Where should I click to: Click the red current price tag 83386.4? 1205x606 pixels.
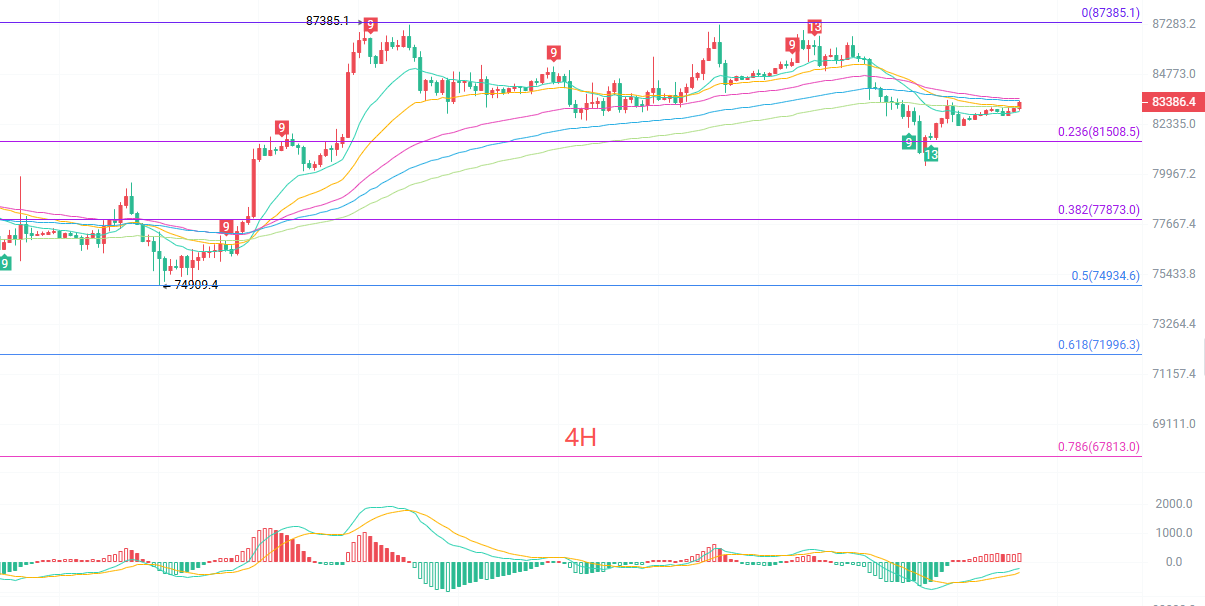click(1175, 102)
